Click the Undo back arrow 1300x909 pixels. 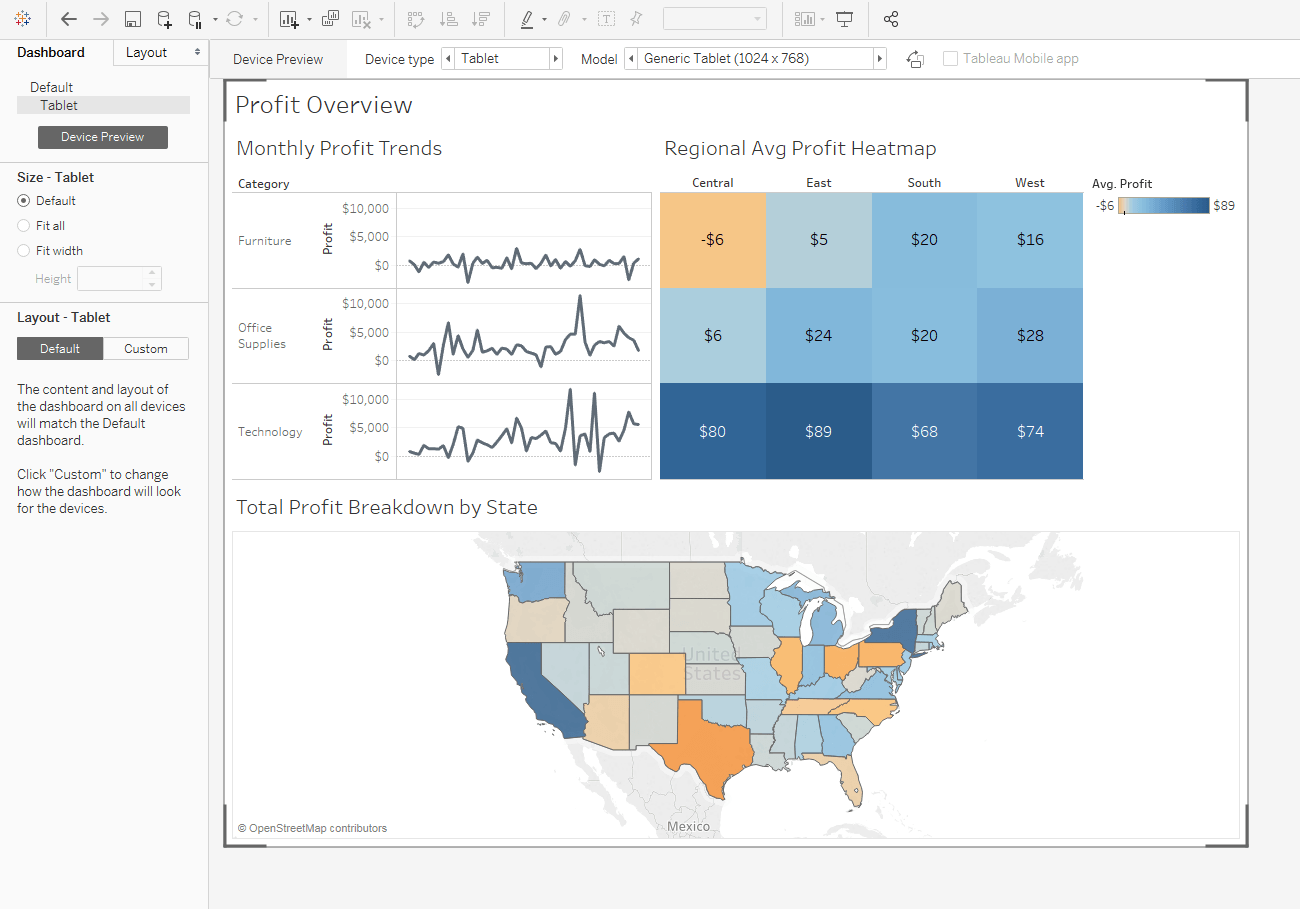coord(69,19)
